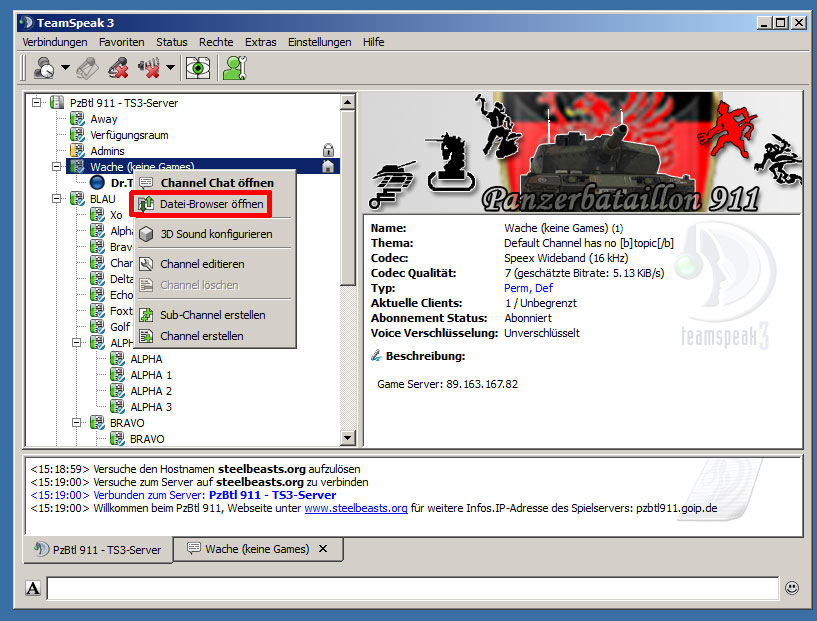Toggle subscribe-to-all-channels eye icon

198,68
